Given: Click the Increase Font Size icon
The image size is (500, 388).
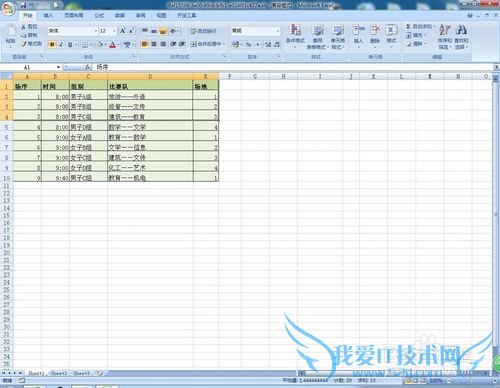Looking at the screenshot, I should 123,31.
